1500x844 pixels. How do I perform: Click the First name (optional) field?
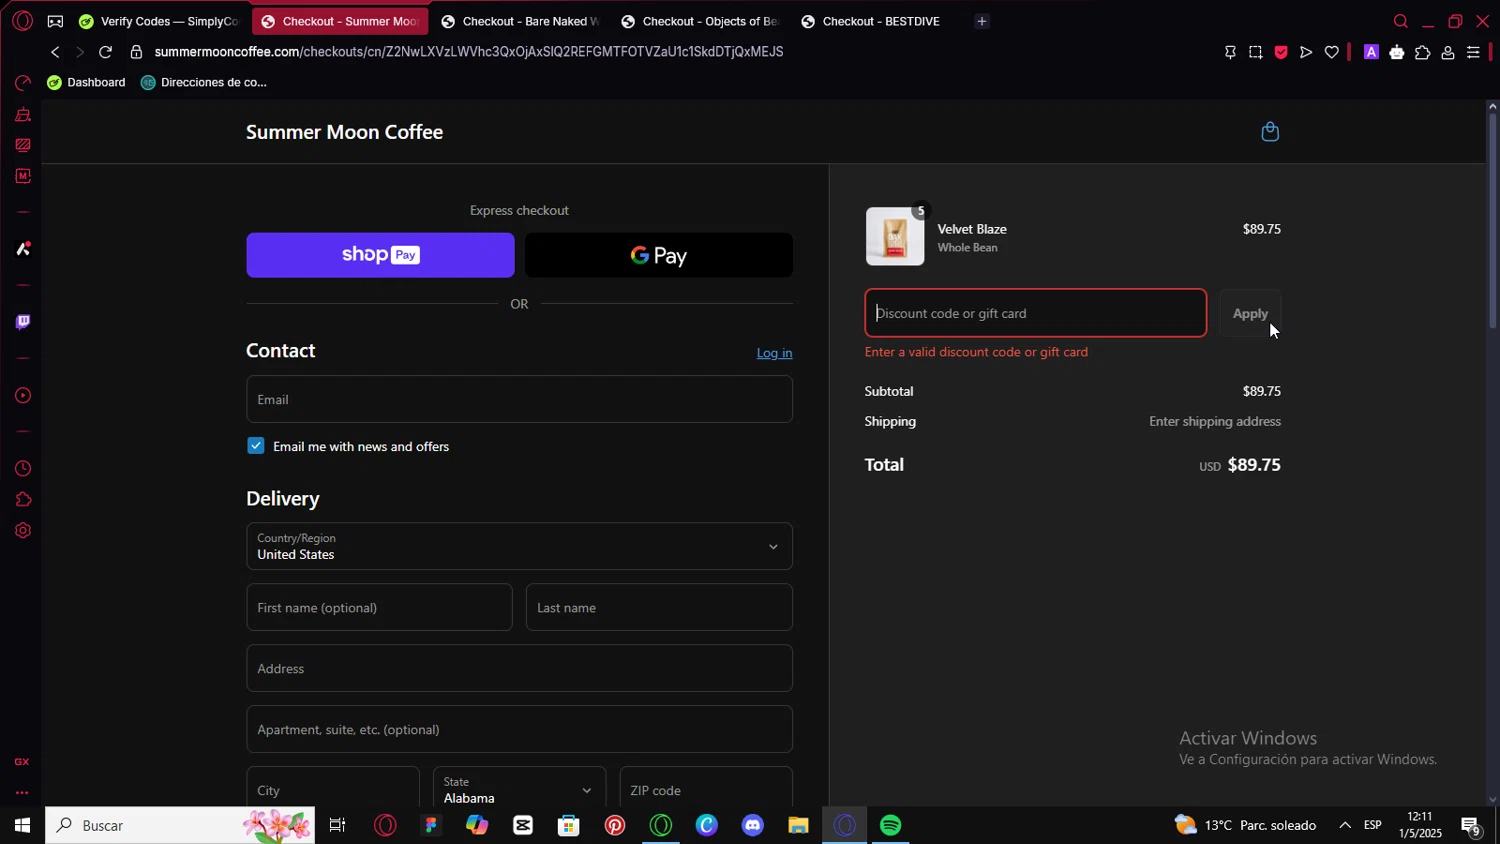pyautogui.click(x=379, y=607)
